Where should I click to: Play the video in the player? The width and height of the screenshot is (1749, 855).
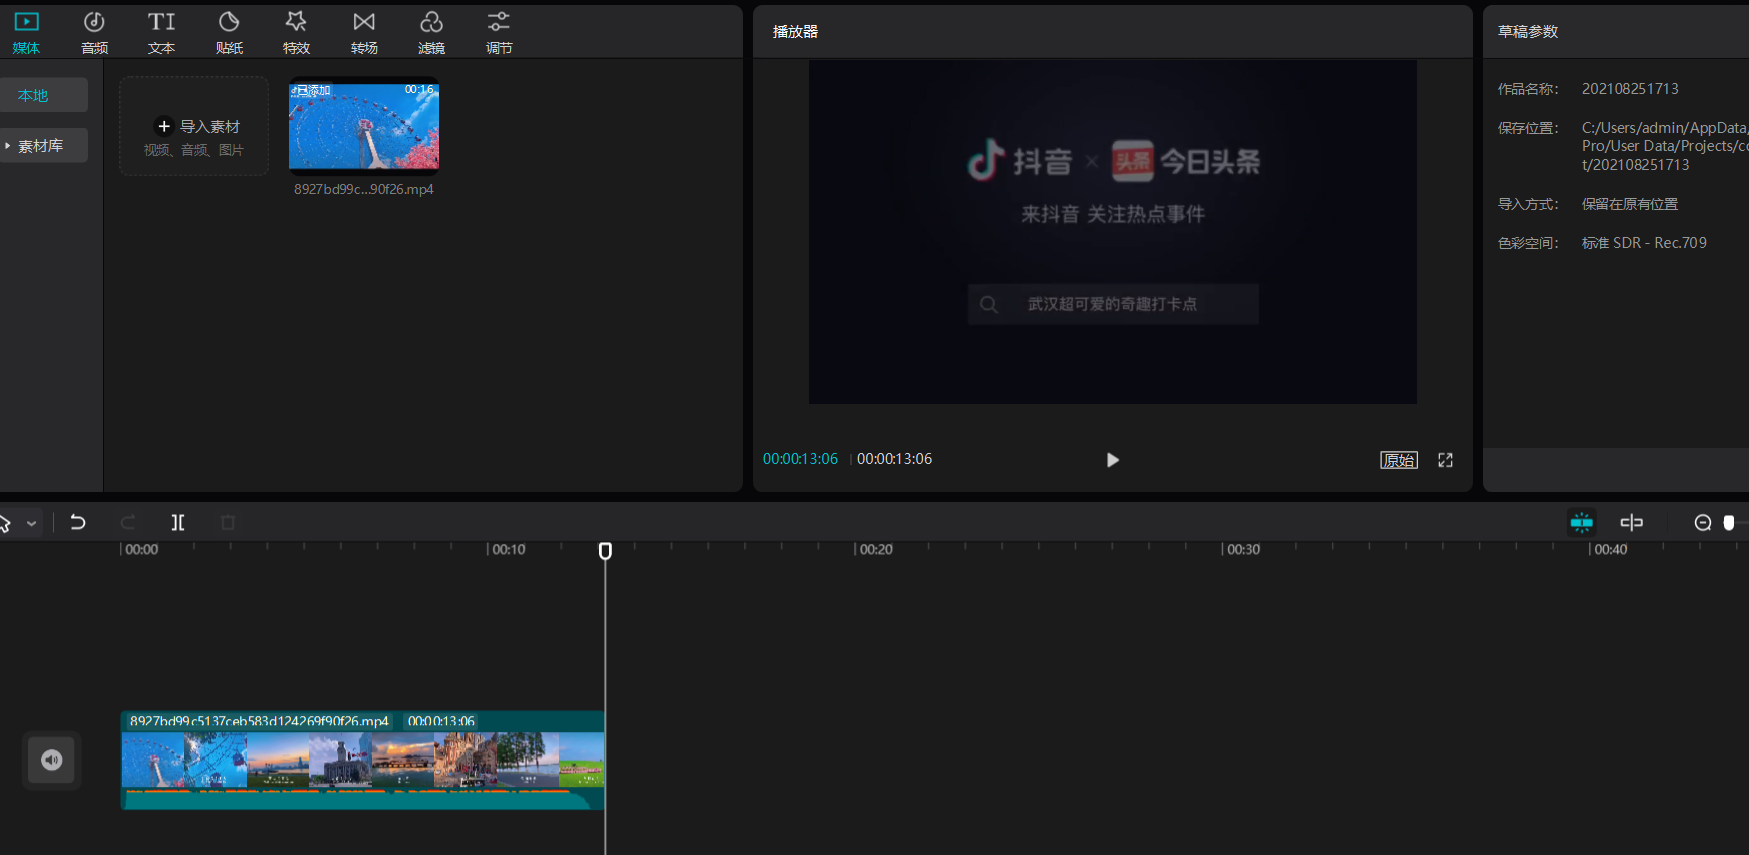pos(1112,460)
